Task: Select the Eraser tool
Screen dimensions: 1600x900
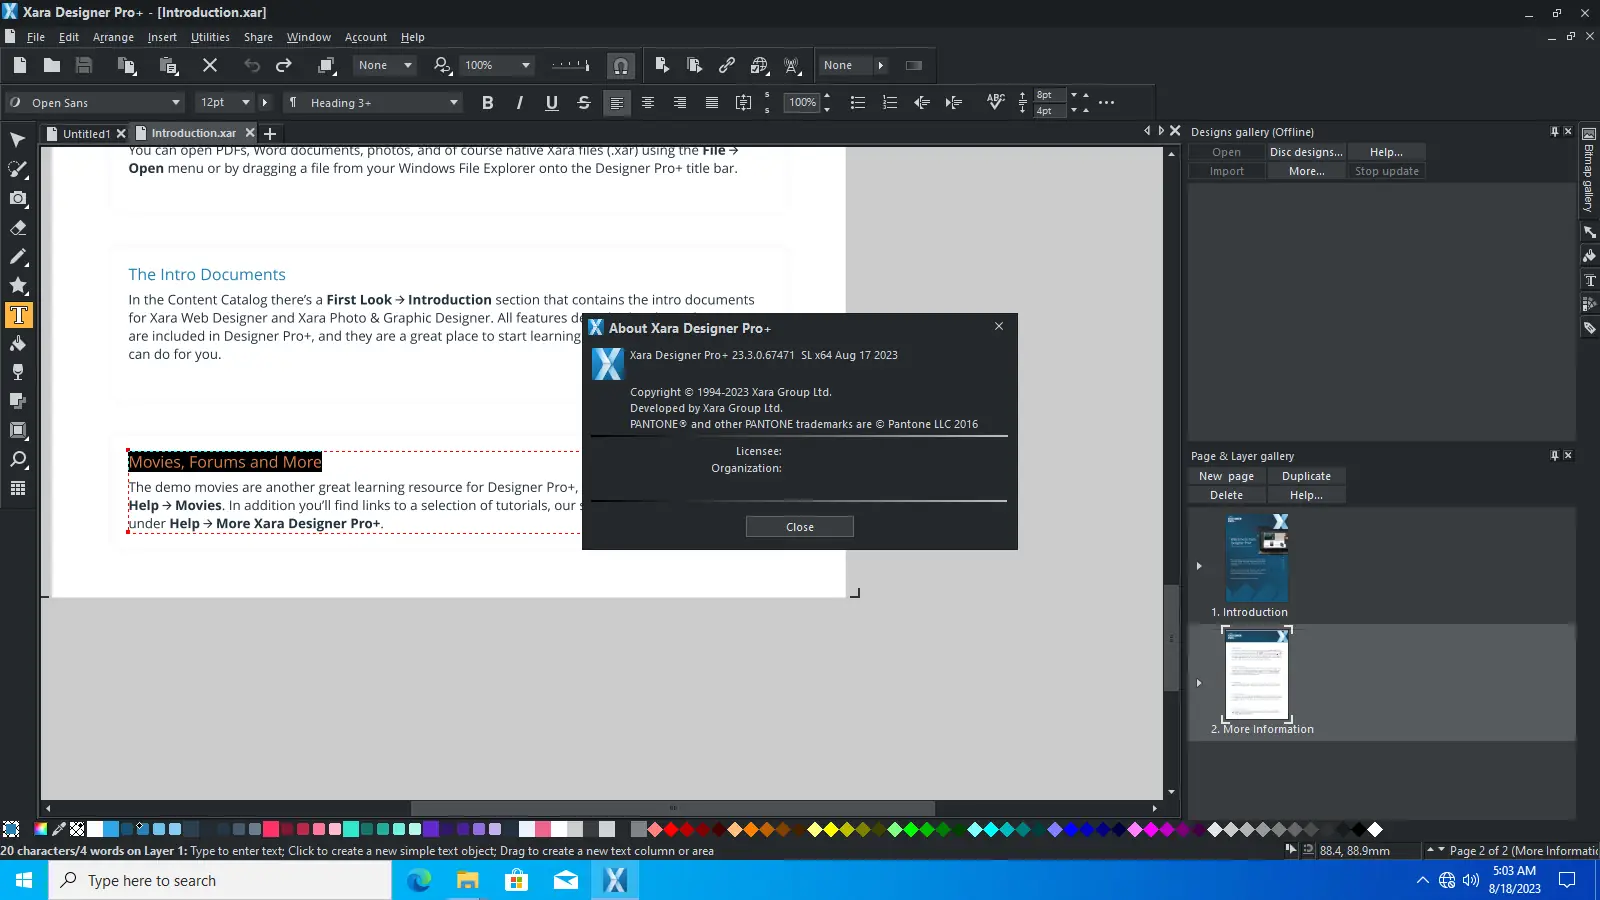Action: click(18, 228)
